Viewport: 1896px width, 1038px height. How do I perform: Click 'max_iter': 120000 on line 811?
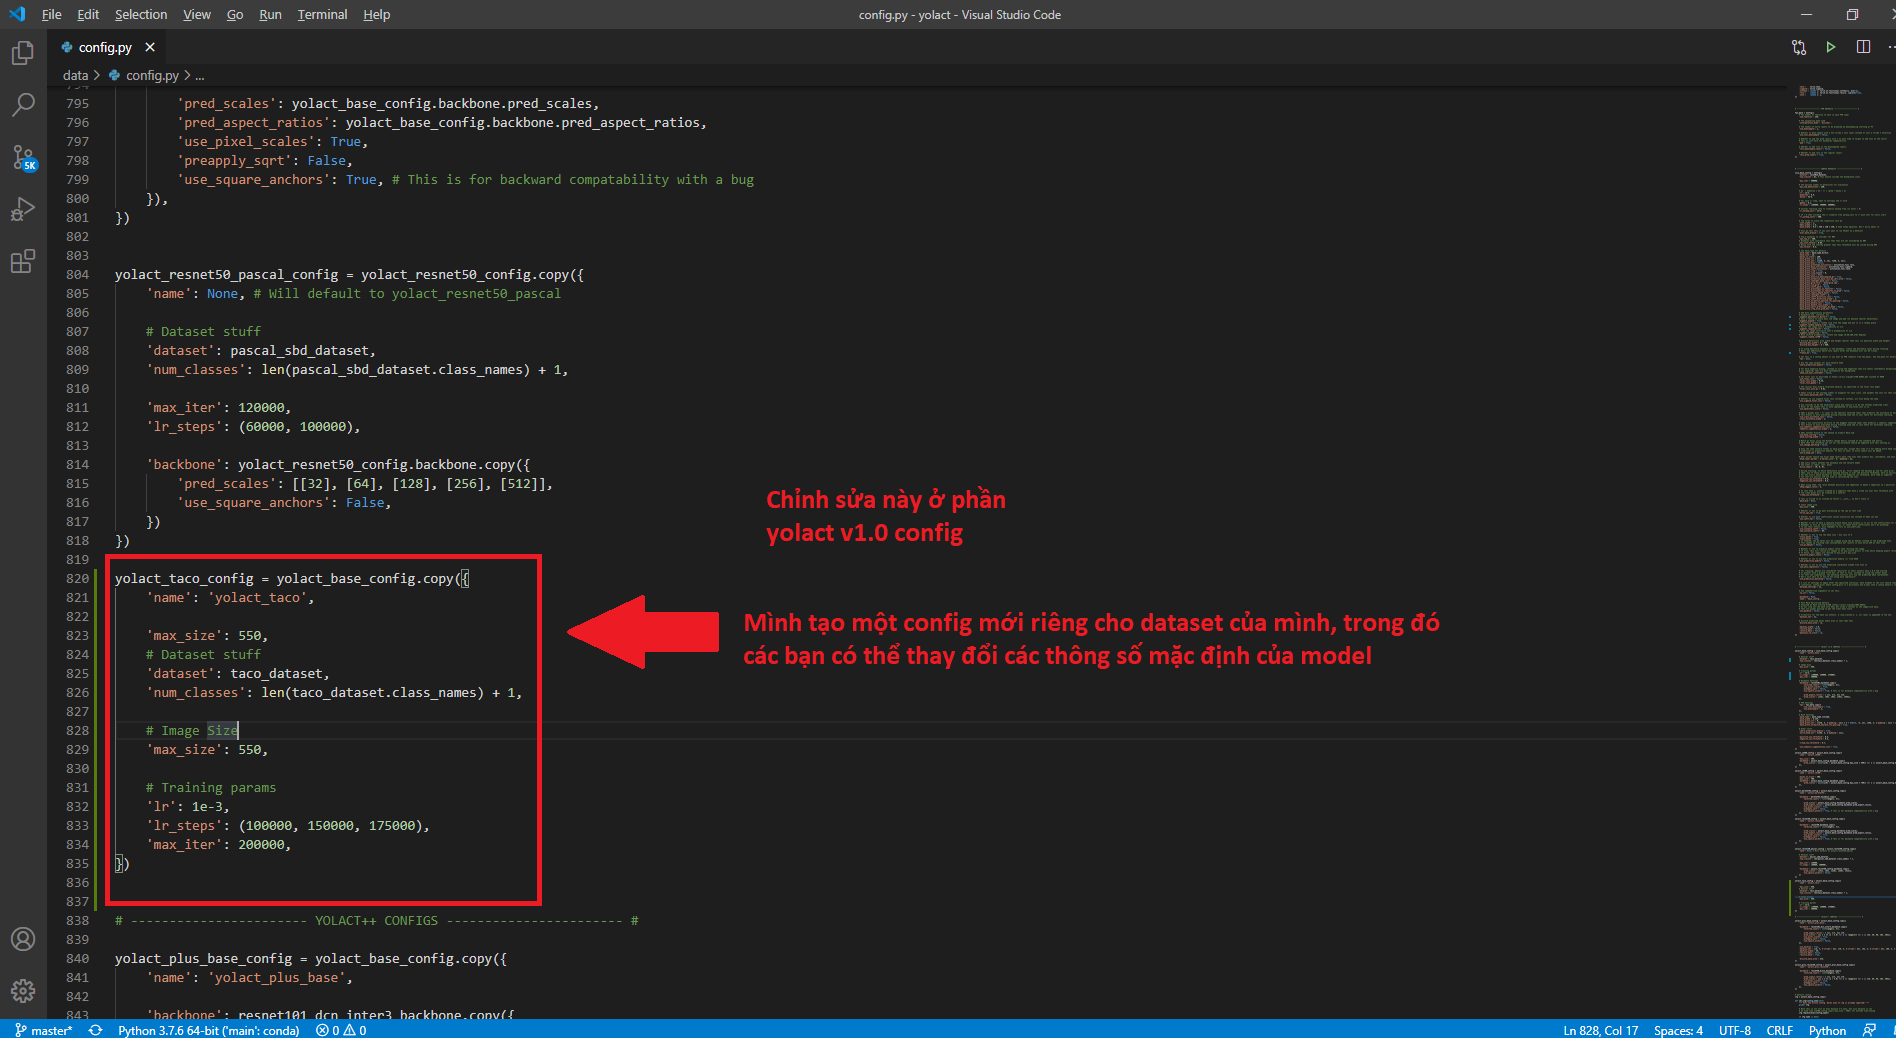pyautogui.click(x=218, y=407)
